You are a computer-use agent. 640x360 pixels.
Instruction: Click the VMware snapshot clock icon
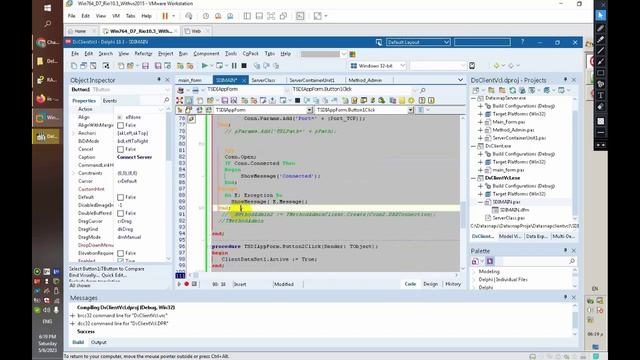tap(206, 16)
